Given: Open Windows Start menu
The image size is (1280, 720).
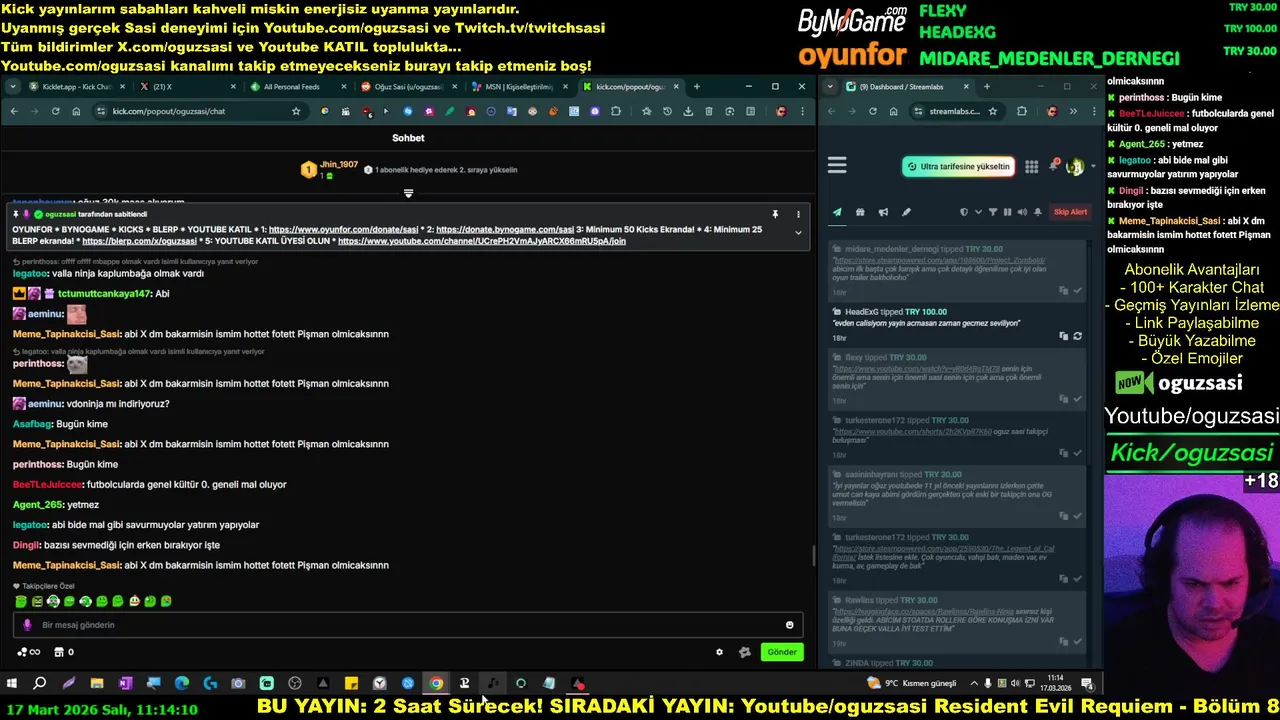Looking at the screenshot, I should [x=12, y=684].
